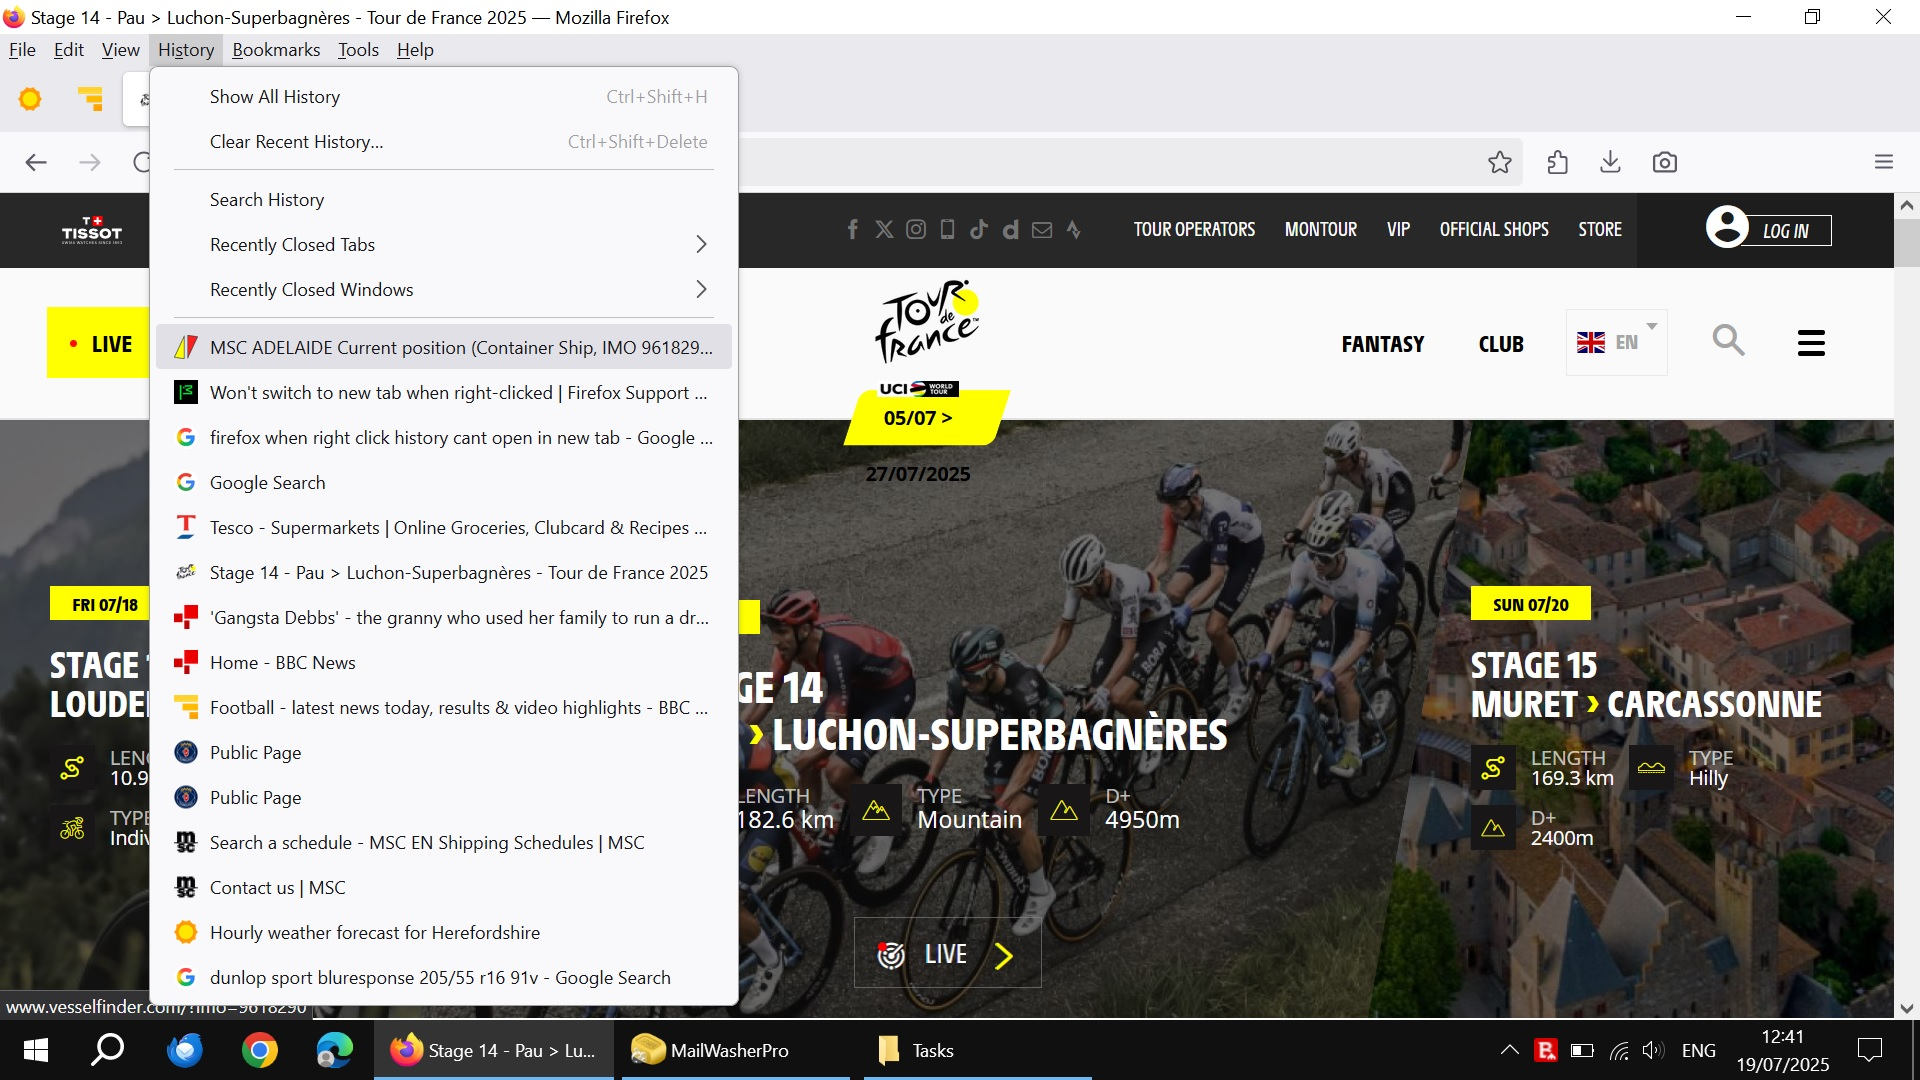This screenshot has height=1080, width=1920.
Task: Click the page scrollbar down arrow
Action: 1906,1008
